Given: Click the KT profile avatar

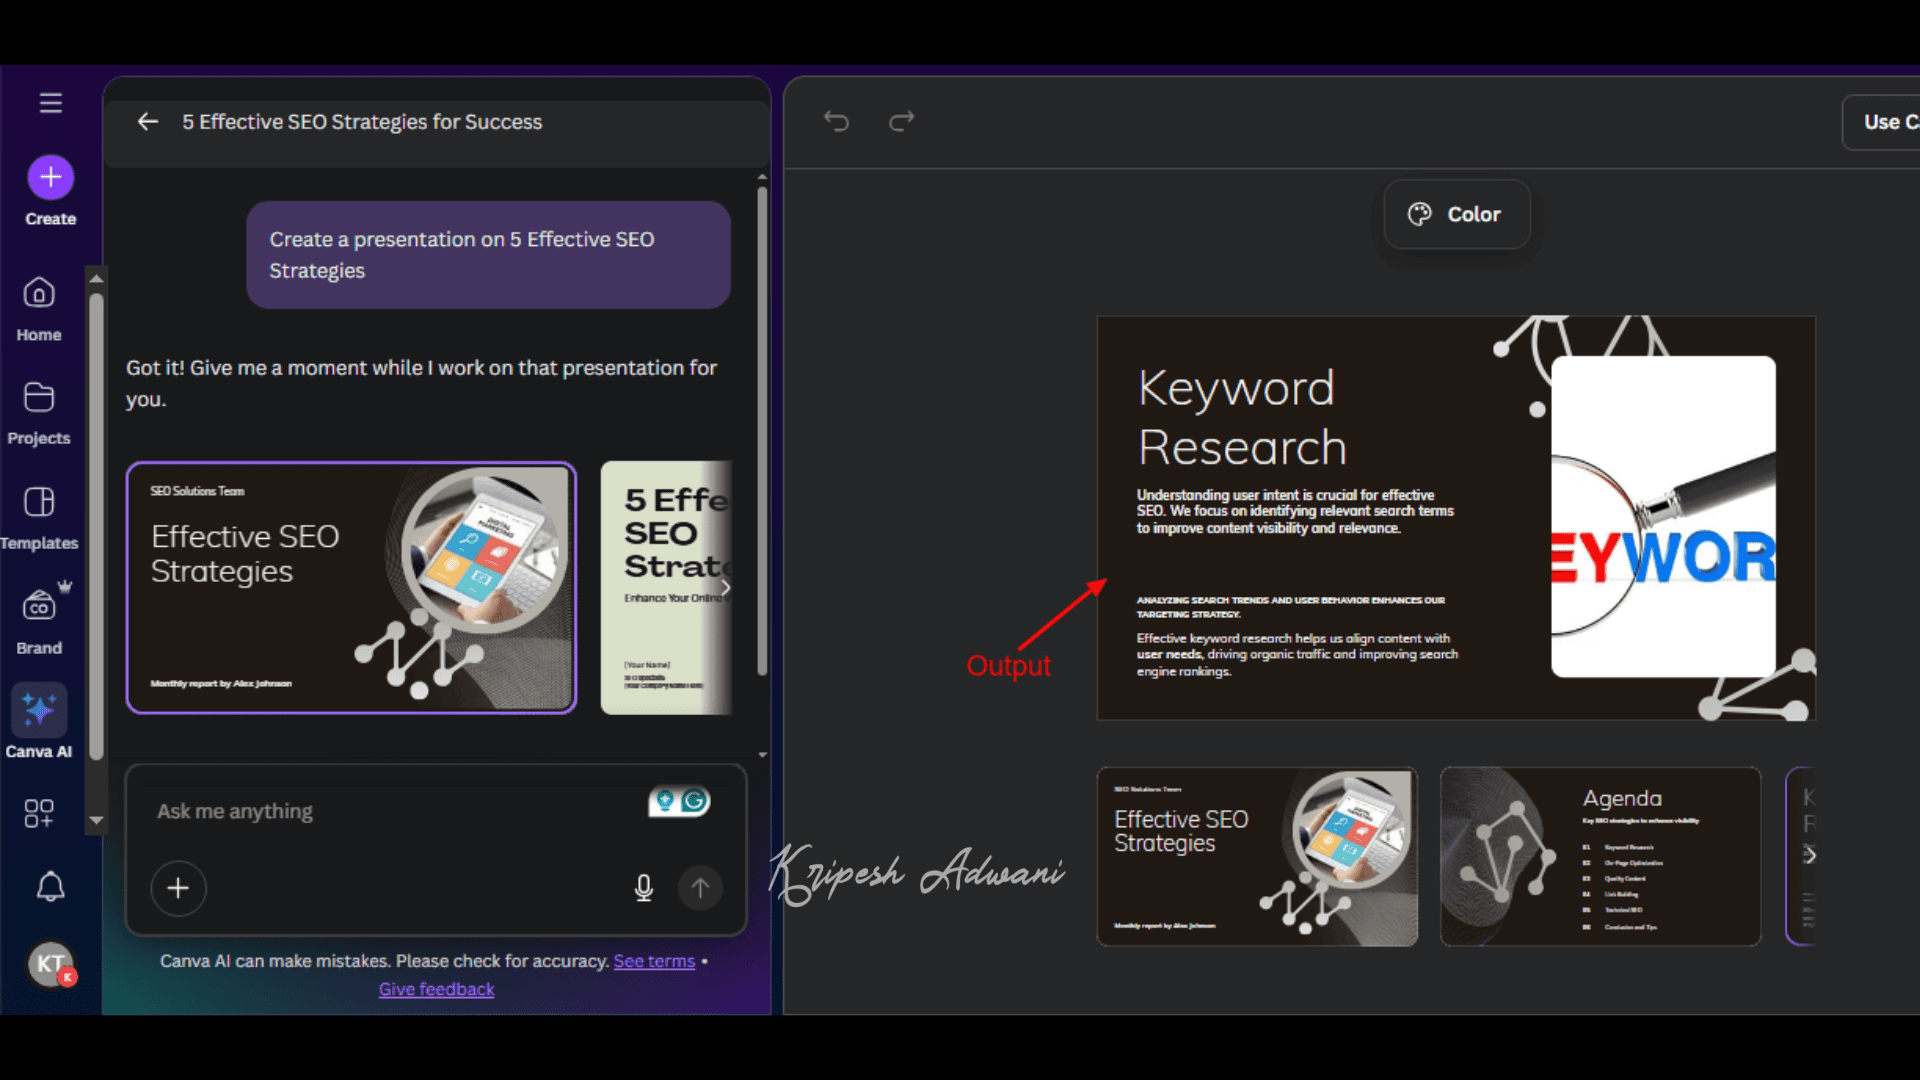Looking at the screenshot, I should click(x=50, y=964).
